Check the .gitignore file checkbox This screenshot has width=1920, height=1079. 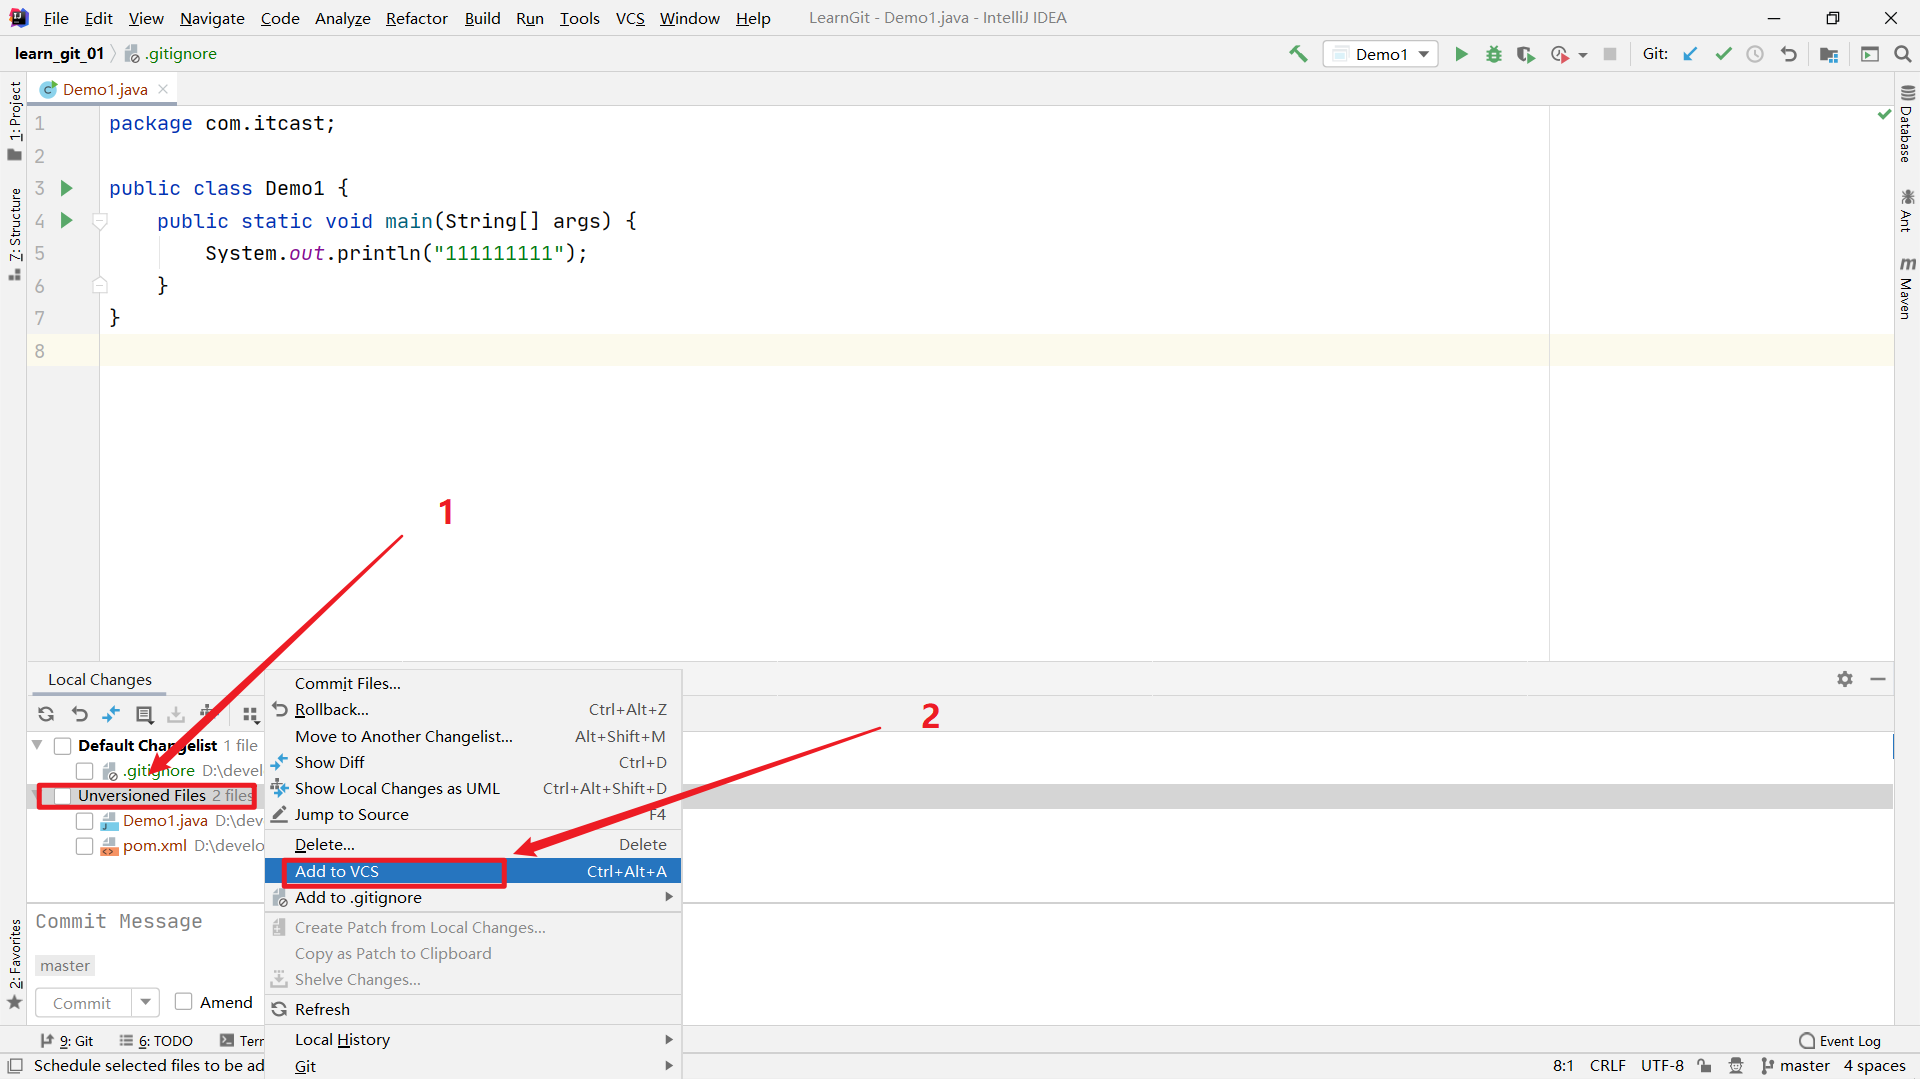click(85, 771)
